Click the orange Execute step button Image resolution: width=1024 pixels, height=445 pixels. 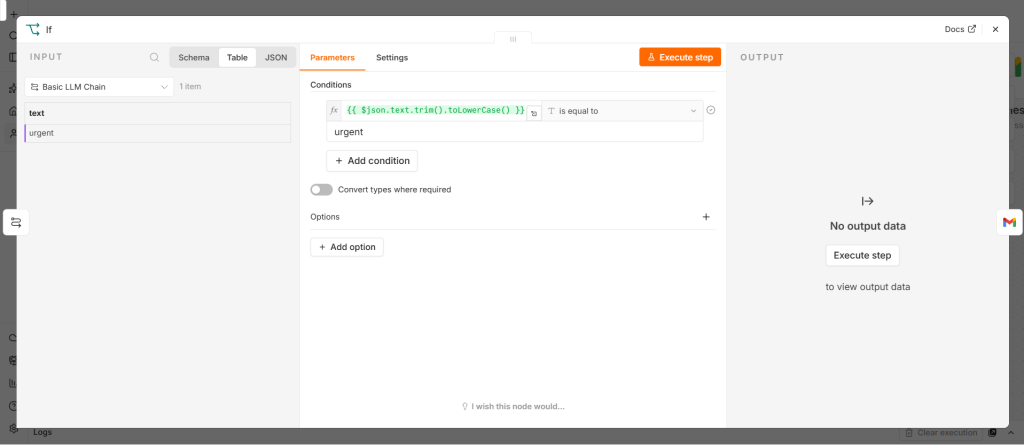coord(680,57)
